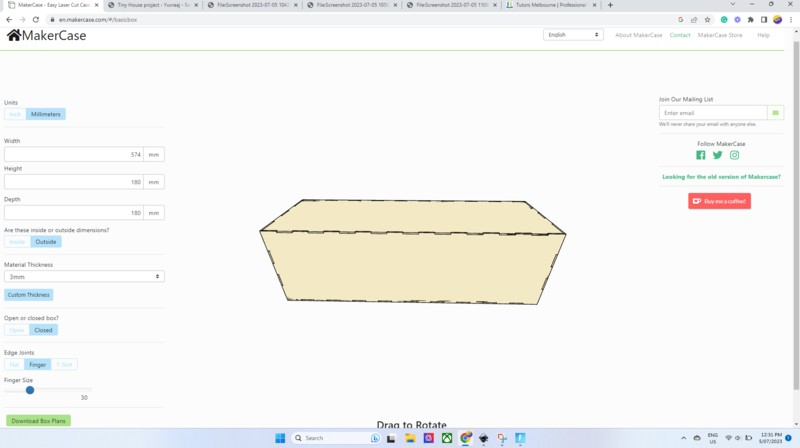Open old version of Makercase link
Image resolution: width=800 pixels, height=448 pixels.
tap(721, 177)
